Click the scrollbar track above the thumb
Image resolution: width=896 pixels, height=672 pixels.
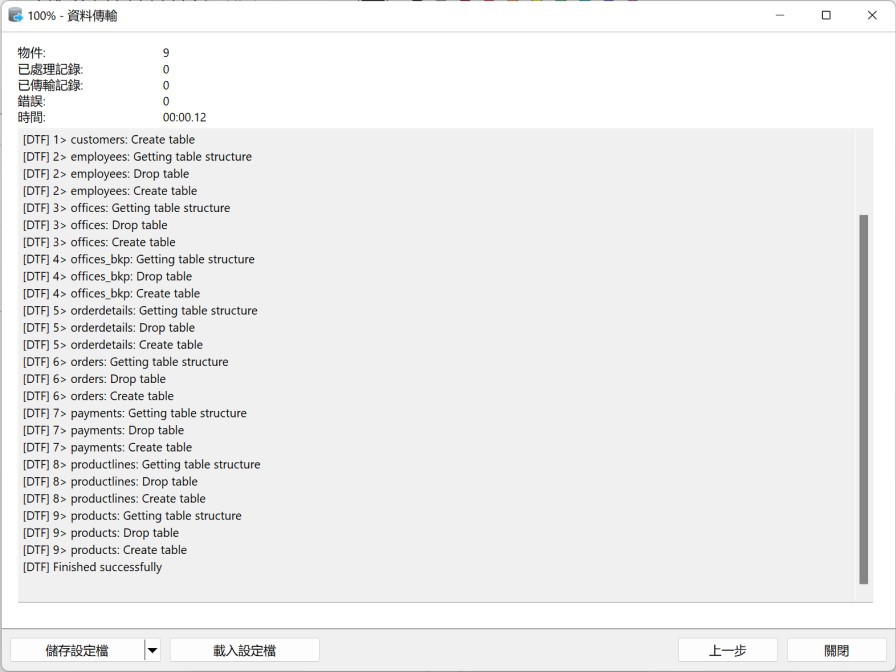tap(863, 170)
